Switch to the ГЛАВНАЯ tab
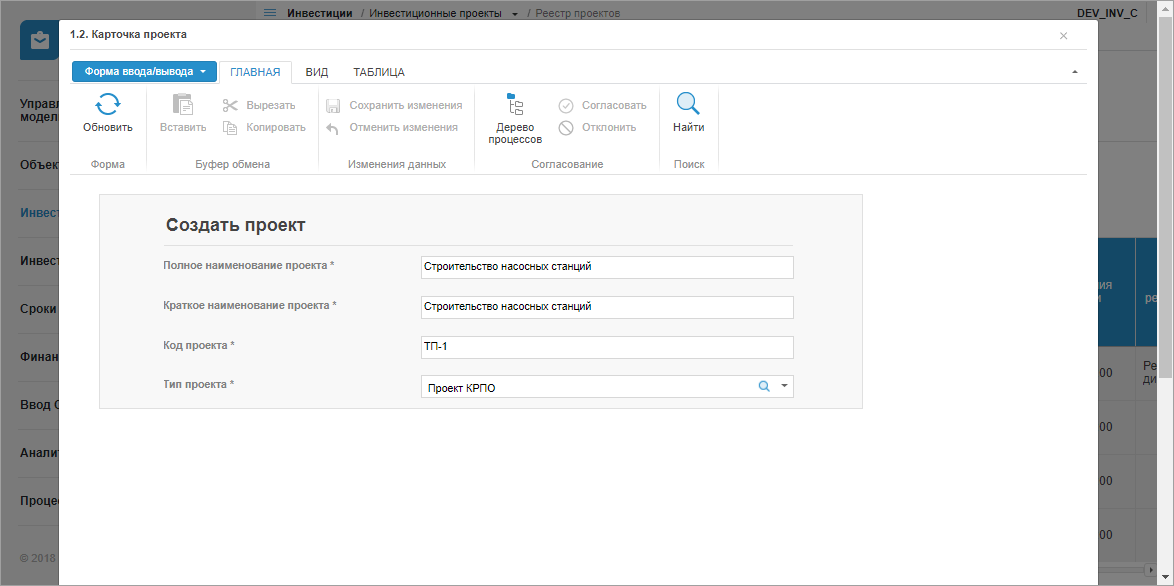 point(255,72)
